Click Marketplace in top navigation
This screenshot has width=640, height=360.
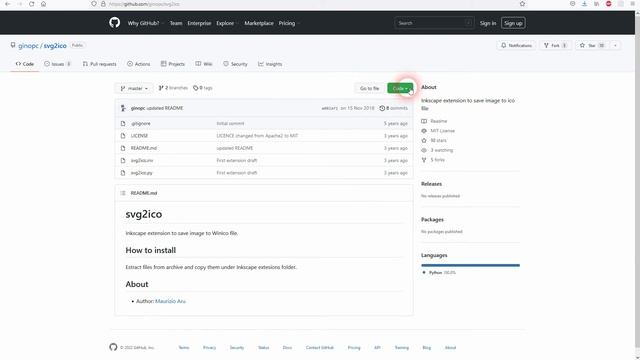(259, 23)
